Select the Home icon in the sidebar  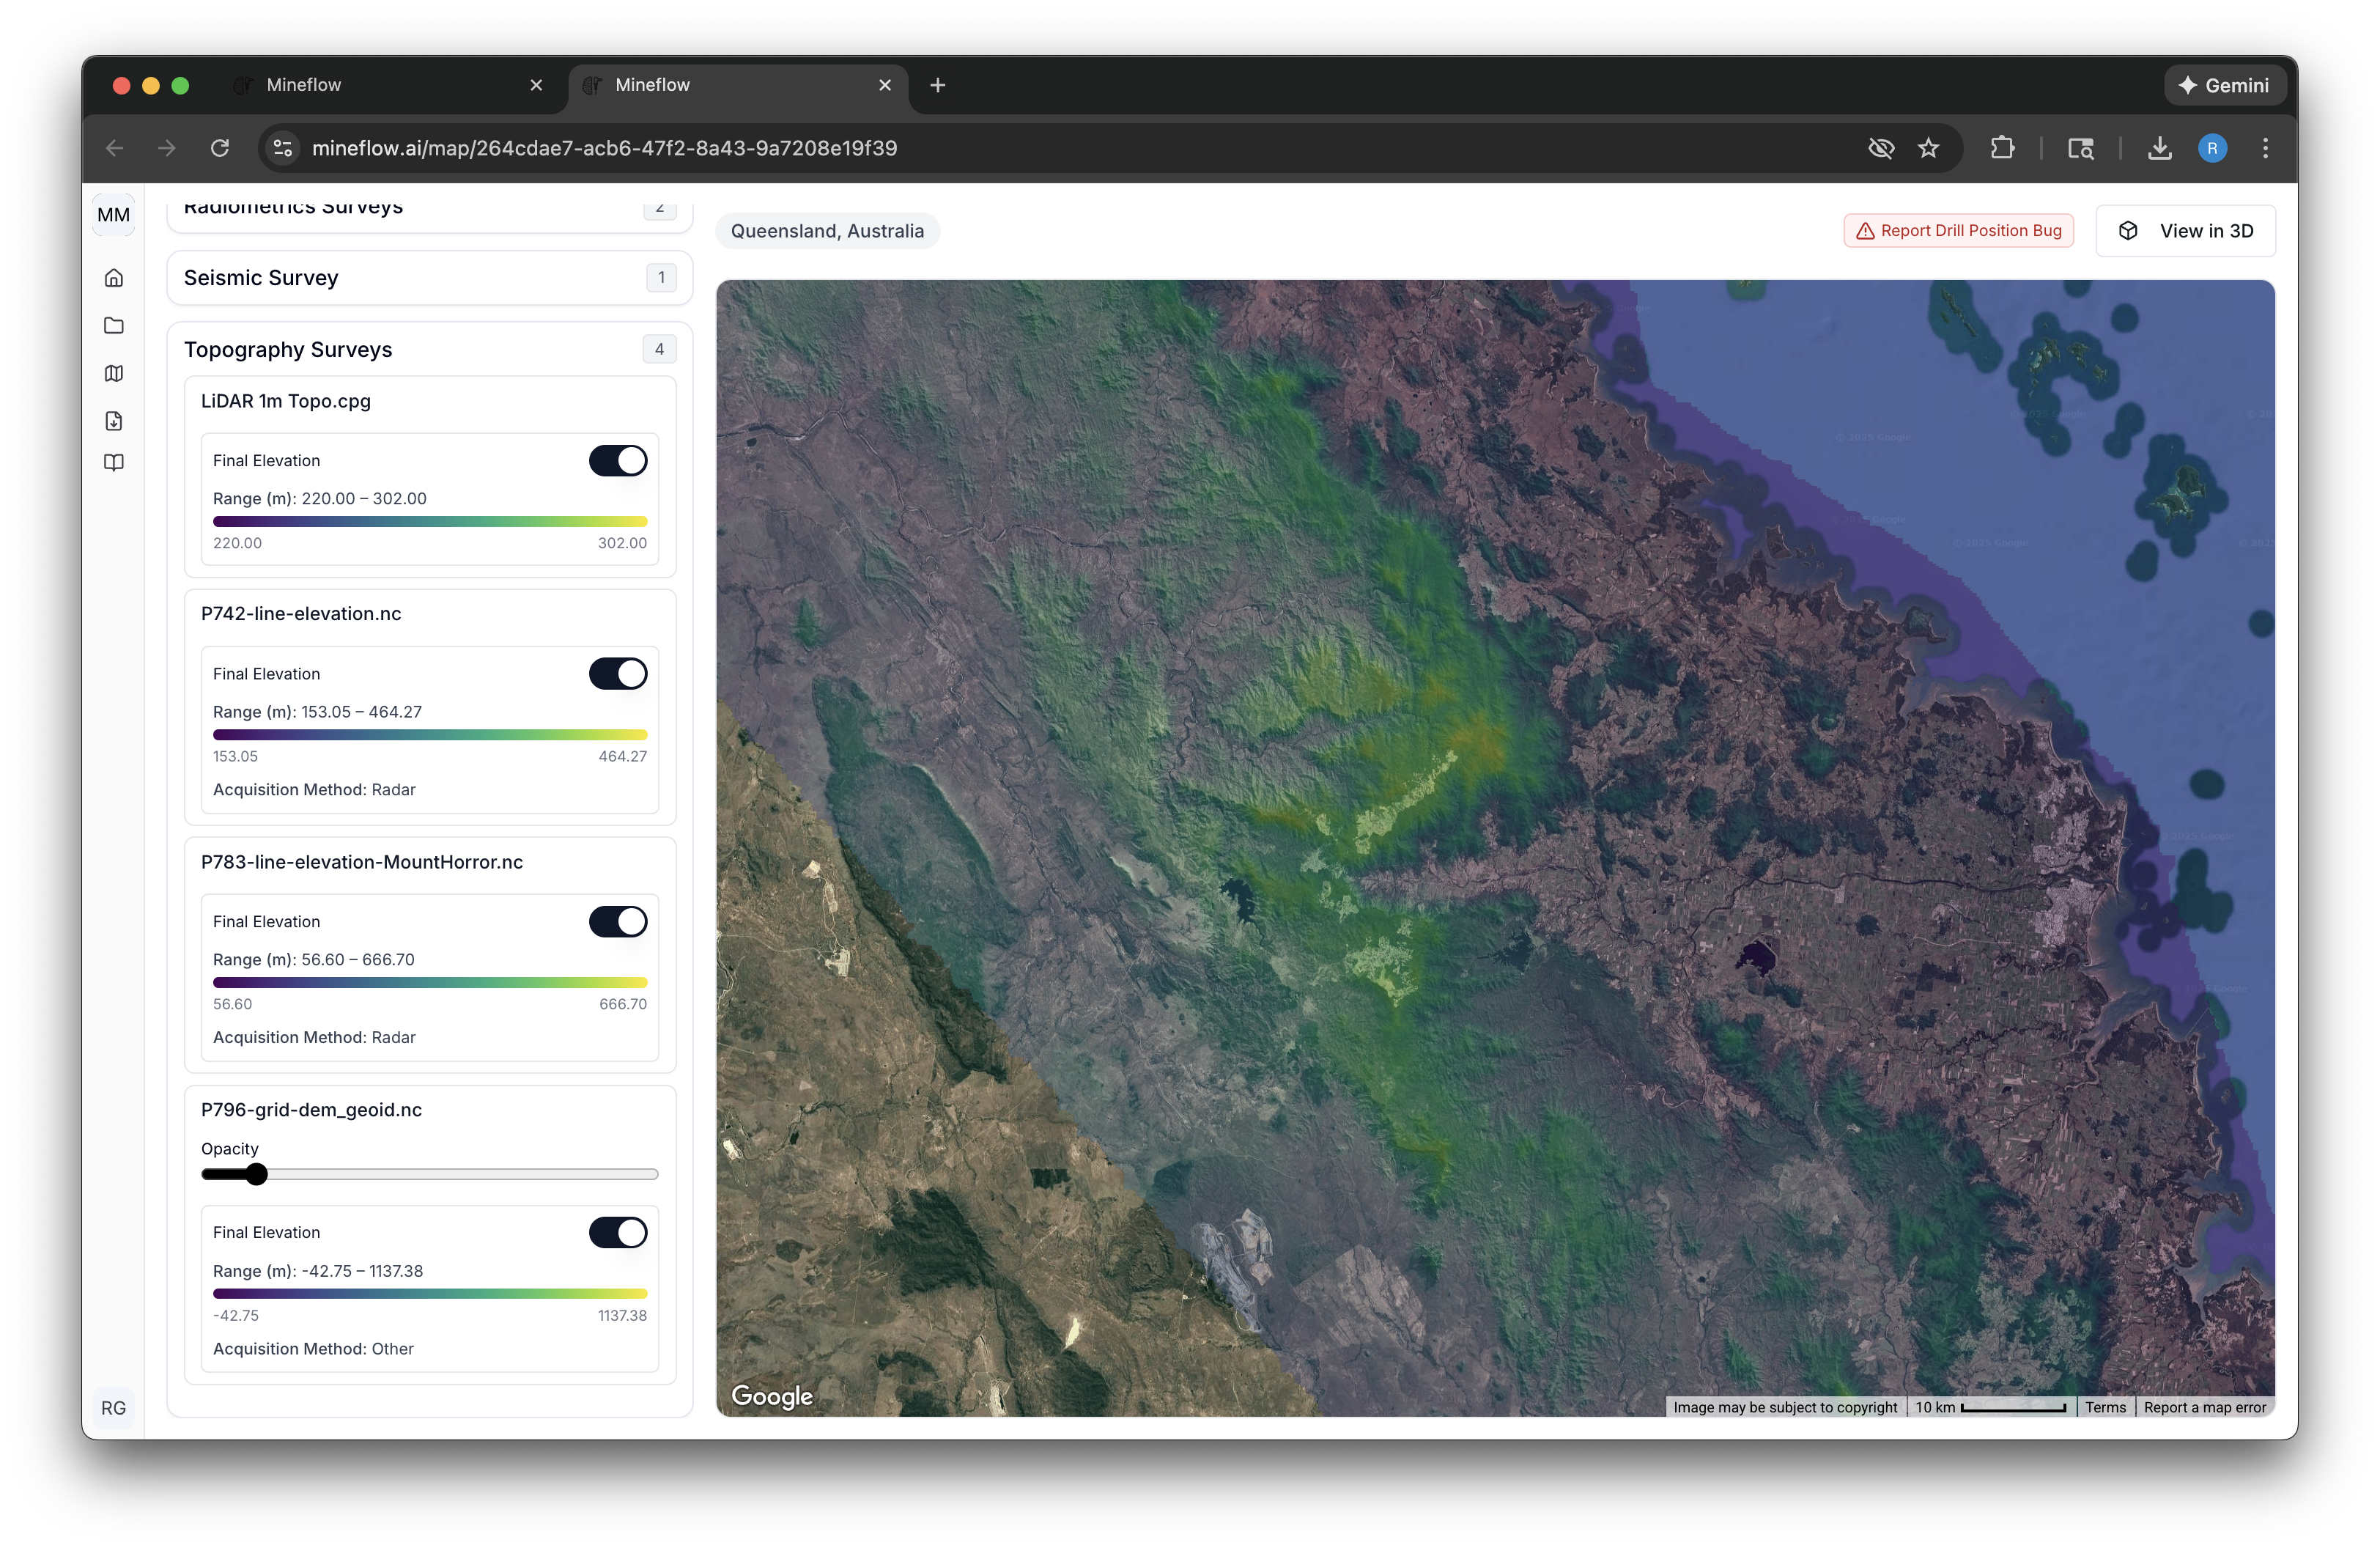113,278
